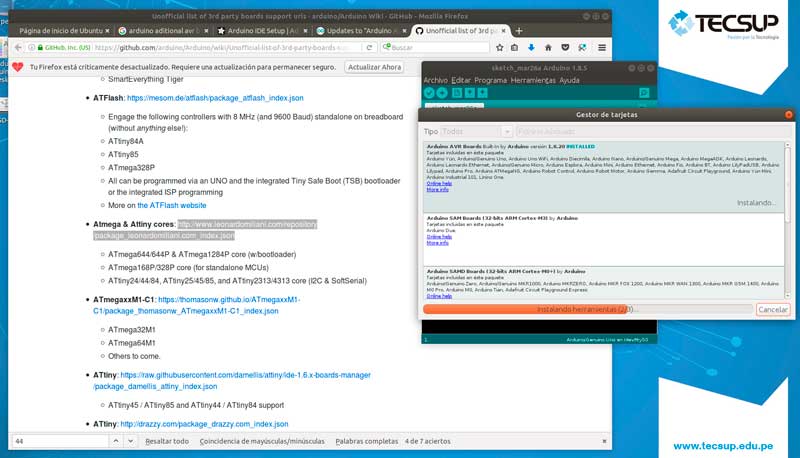Open the drazzy.com package index link
The width and height of the screenshot is (800, 458).
pos(204,424)
